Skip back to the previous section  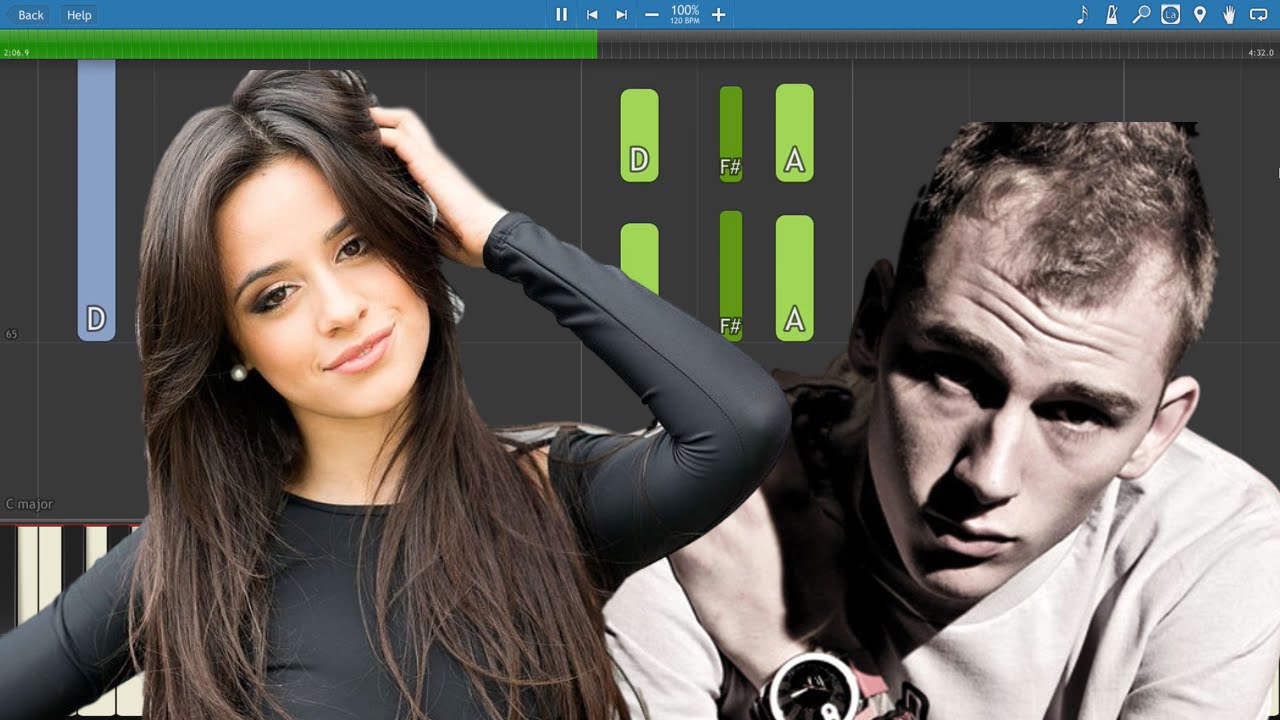(592, 15)
